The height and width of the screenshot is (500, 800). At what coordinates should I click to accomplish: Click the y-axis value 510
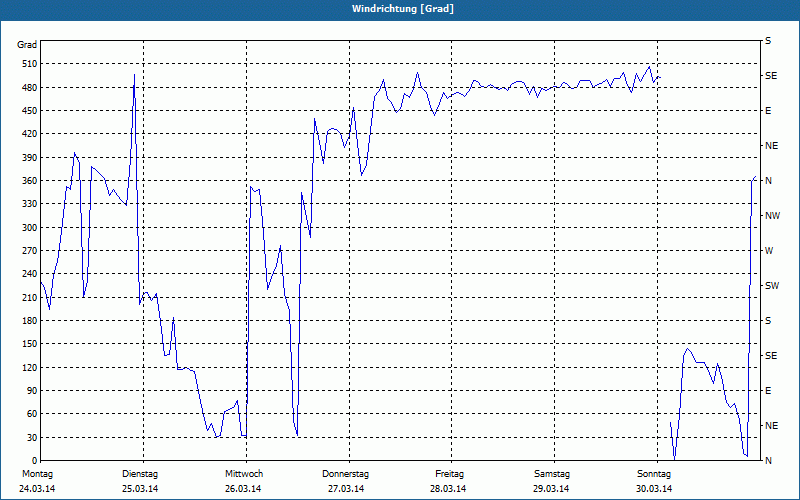click(30, 64)
